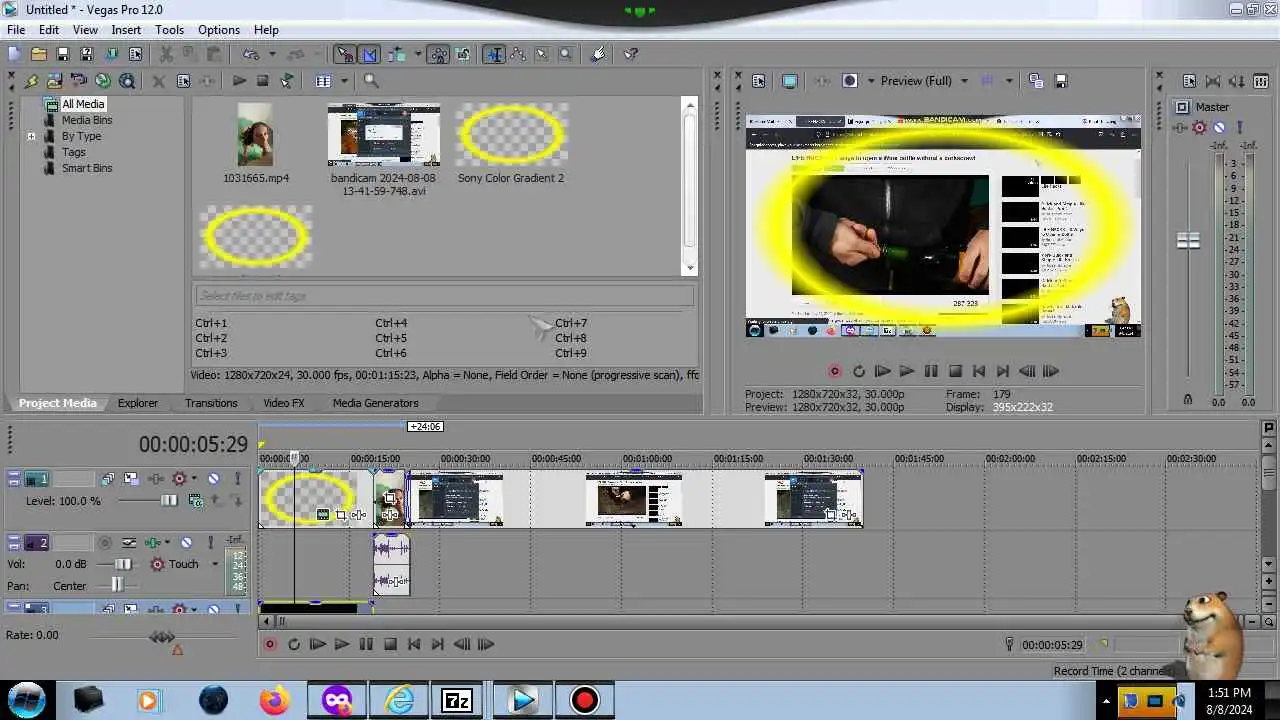Click Play From Start in timeline transport
Viewport: 1280px width, 720px height.
point(317,644)
